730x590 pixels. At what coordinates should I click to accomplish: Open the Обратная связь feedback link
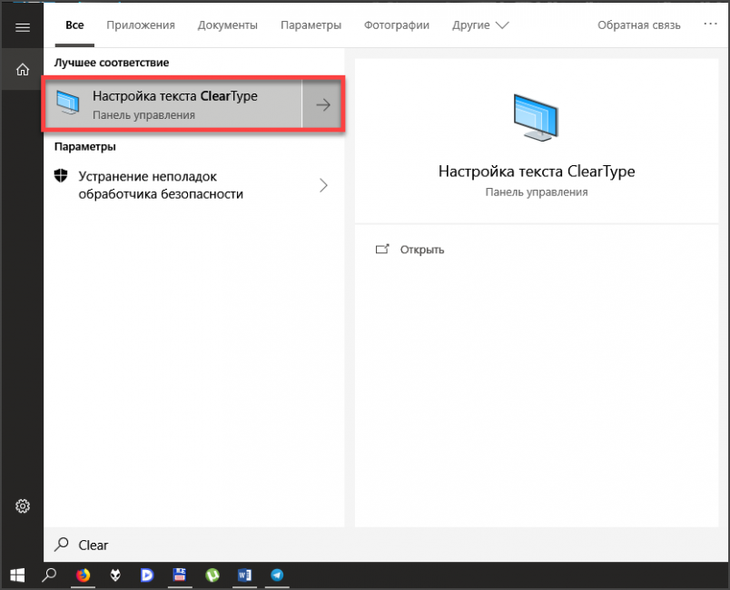[639, 25]
